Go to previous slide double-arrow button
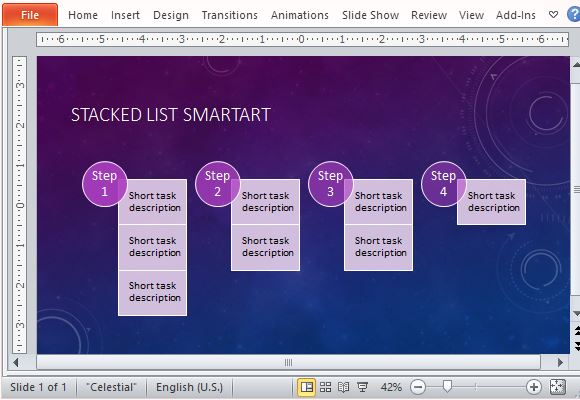 point(577,330)
